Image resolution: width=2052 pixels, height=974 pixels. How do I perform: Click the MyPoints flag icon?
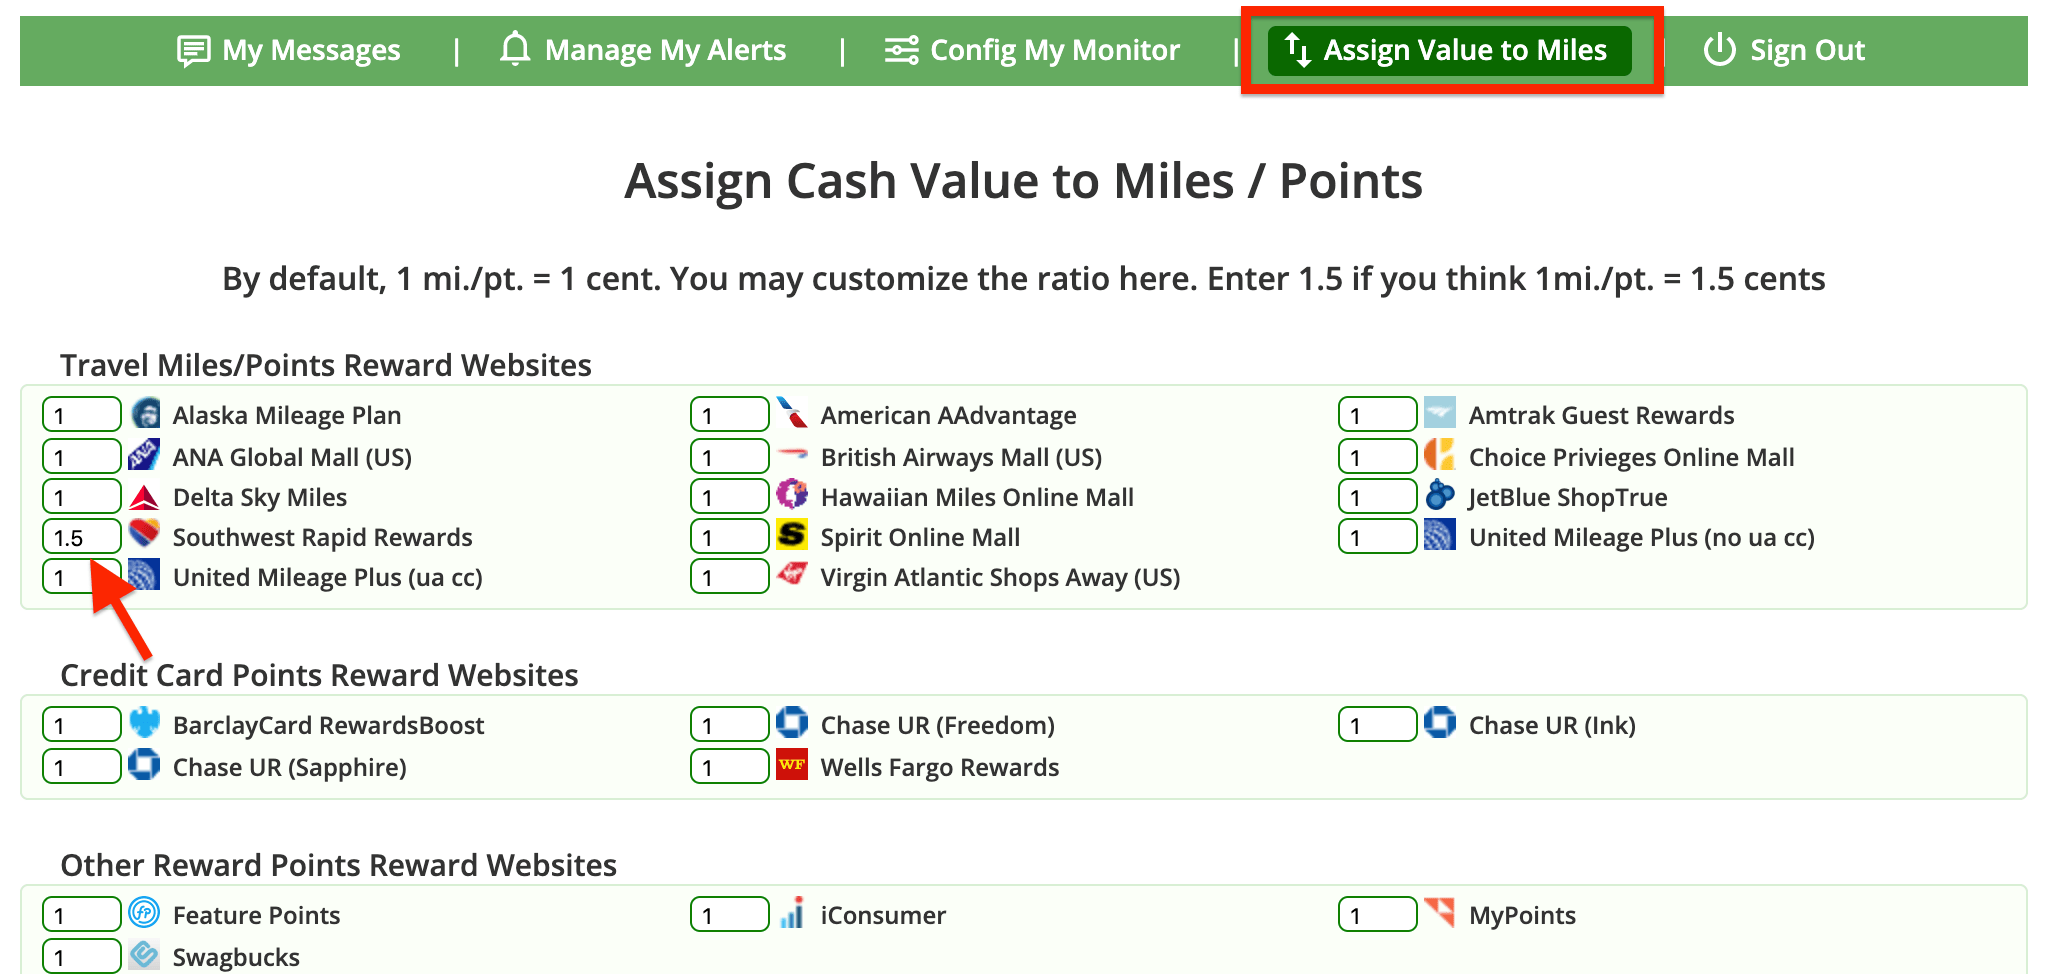click(1438, 913)
